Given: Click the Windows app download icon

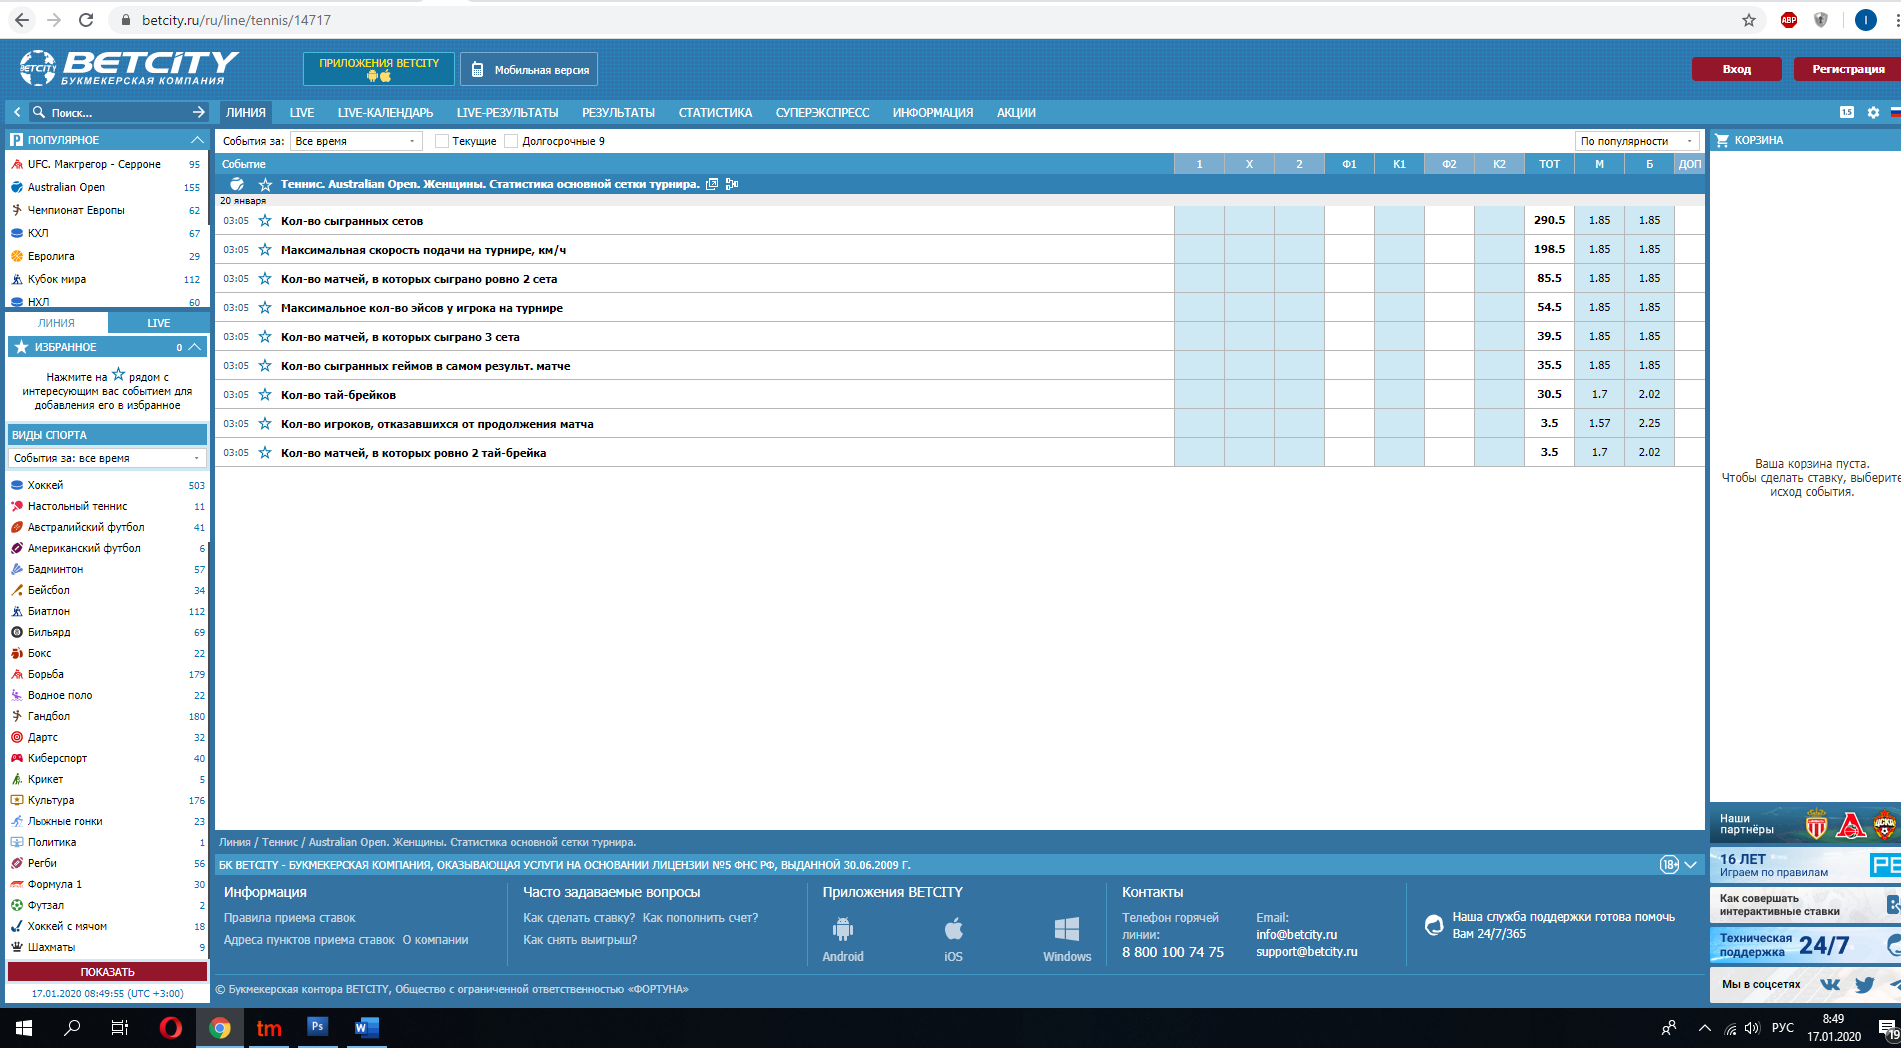Looking at the screenshot, I should tap(1066, 931).
